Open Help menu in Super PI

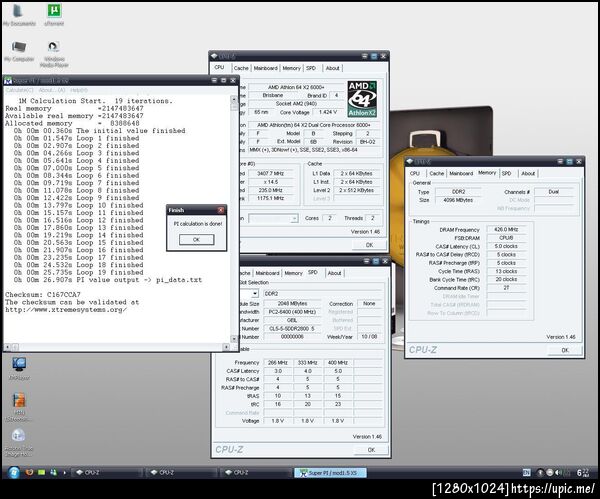[x=79, y=90]
